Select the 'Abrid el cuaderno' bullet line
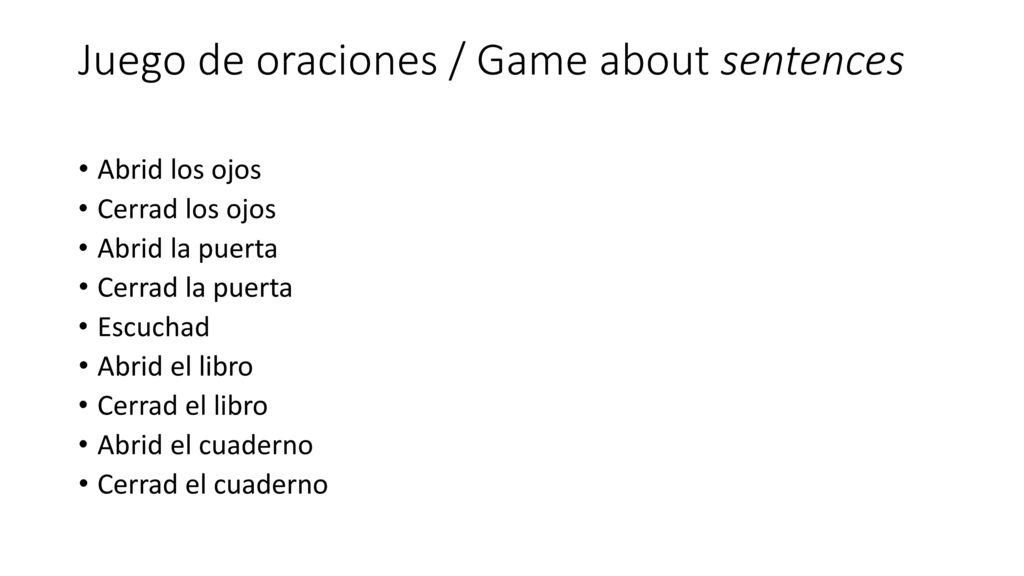 click(205, 445)
